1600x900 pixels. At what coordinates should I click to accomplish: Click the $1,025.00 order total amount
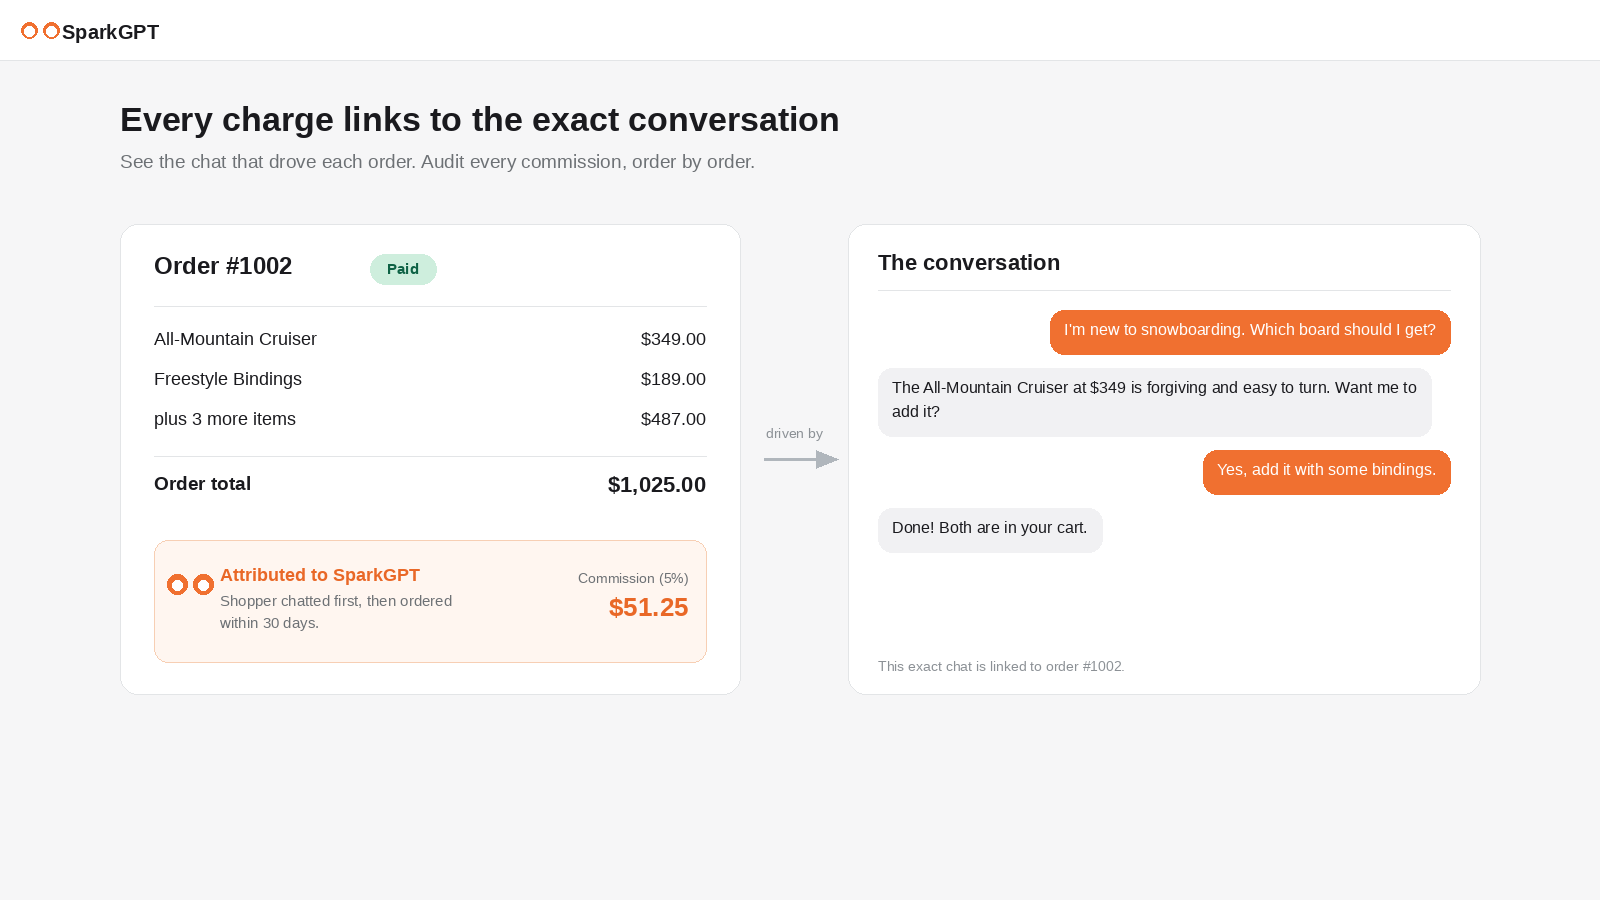click(657, 485)
